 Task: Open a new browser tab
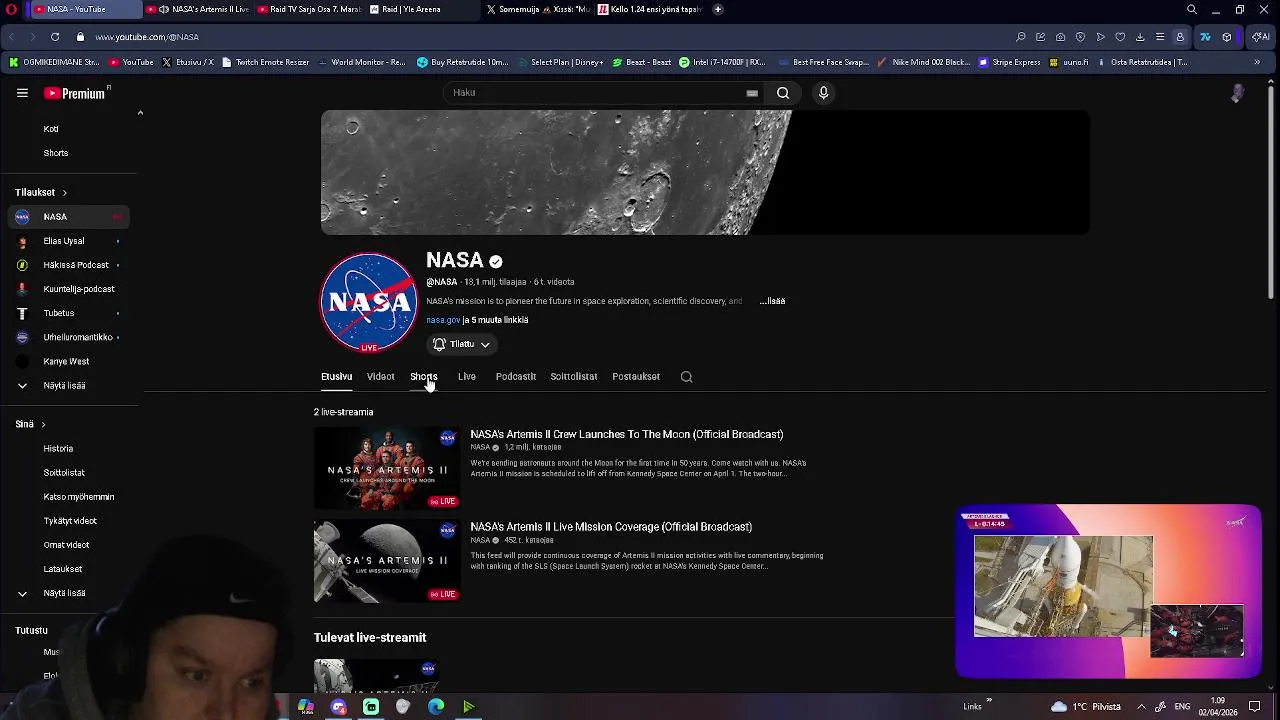(x=718, y=9)
